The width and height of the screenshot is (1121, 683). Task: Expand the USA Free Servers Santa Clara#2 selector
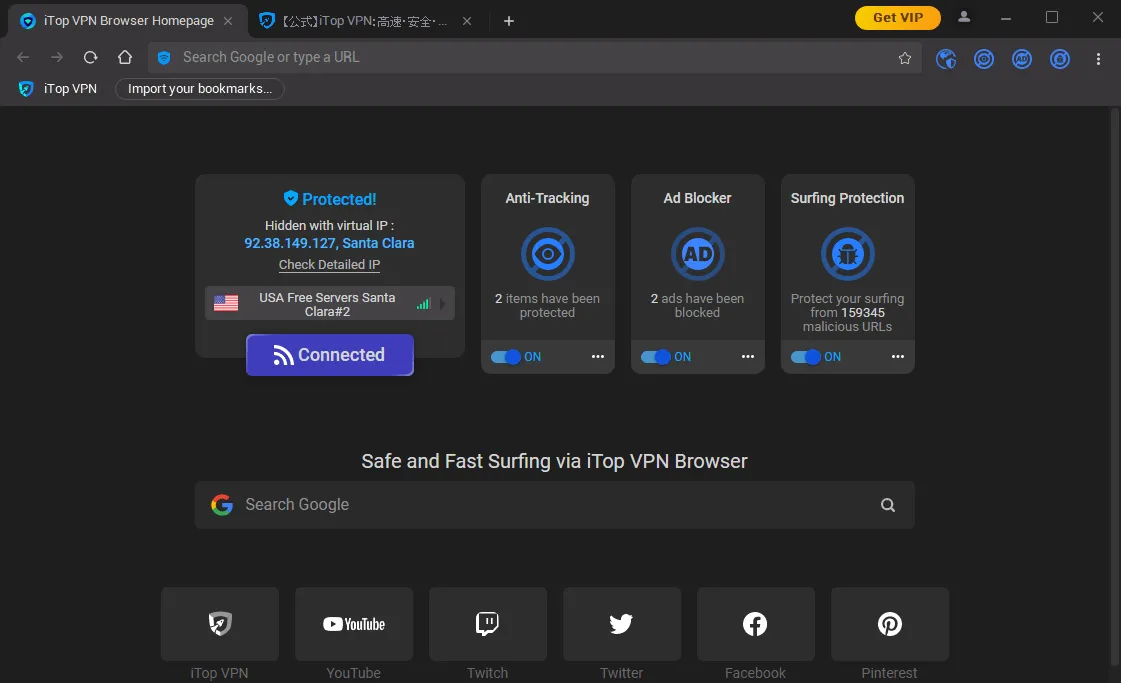pos(330,304)
